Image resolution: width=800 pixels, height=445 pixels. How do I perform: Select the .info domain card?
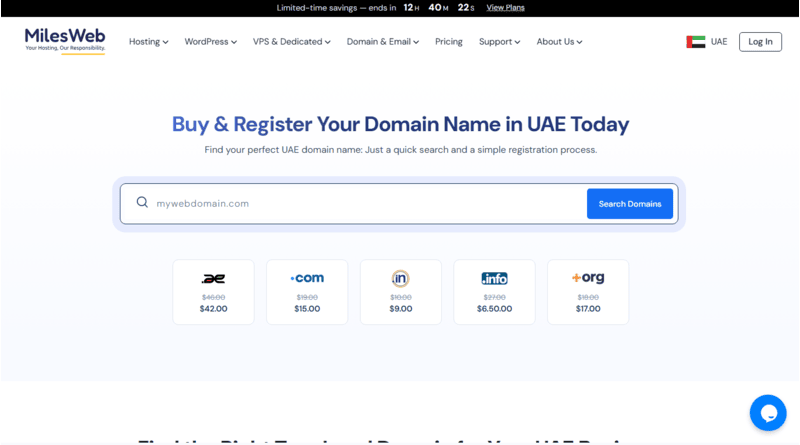coord(494,292)
